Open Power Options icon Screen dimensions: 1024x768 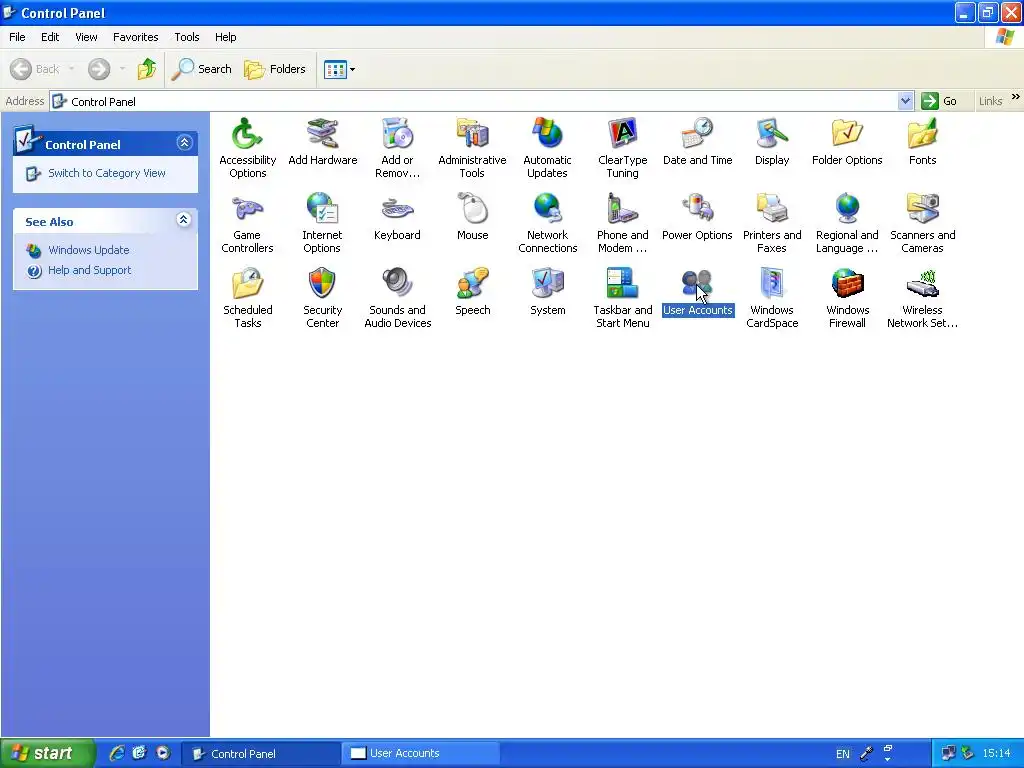pos(697,217)
